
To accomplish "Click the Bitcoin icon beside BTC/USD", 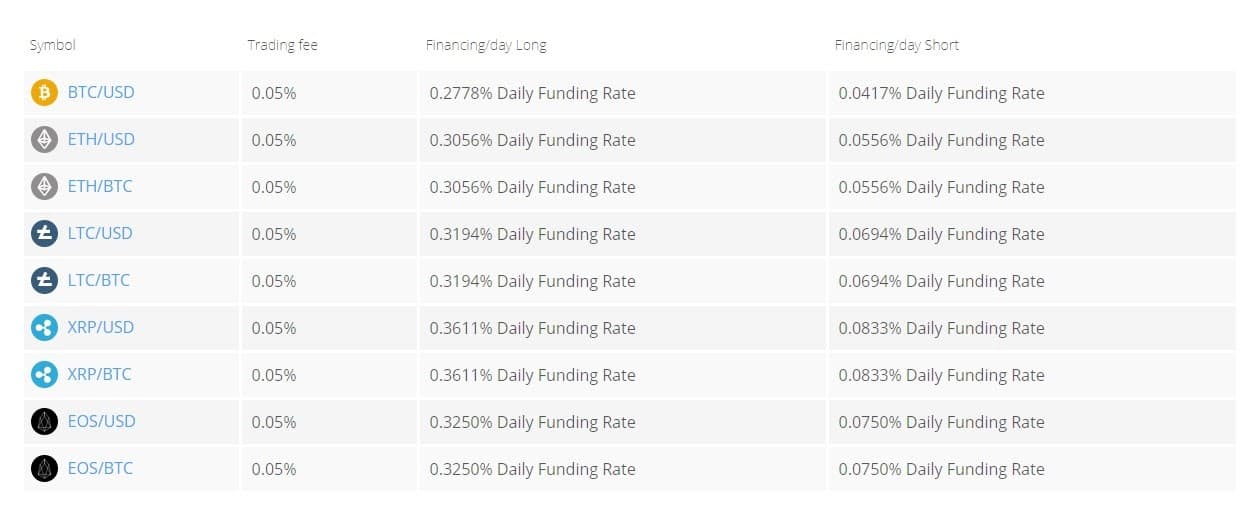I will pos(44,93).
